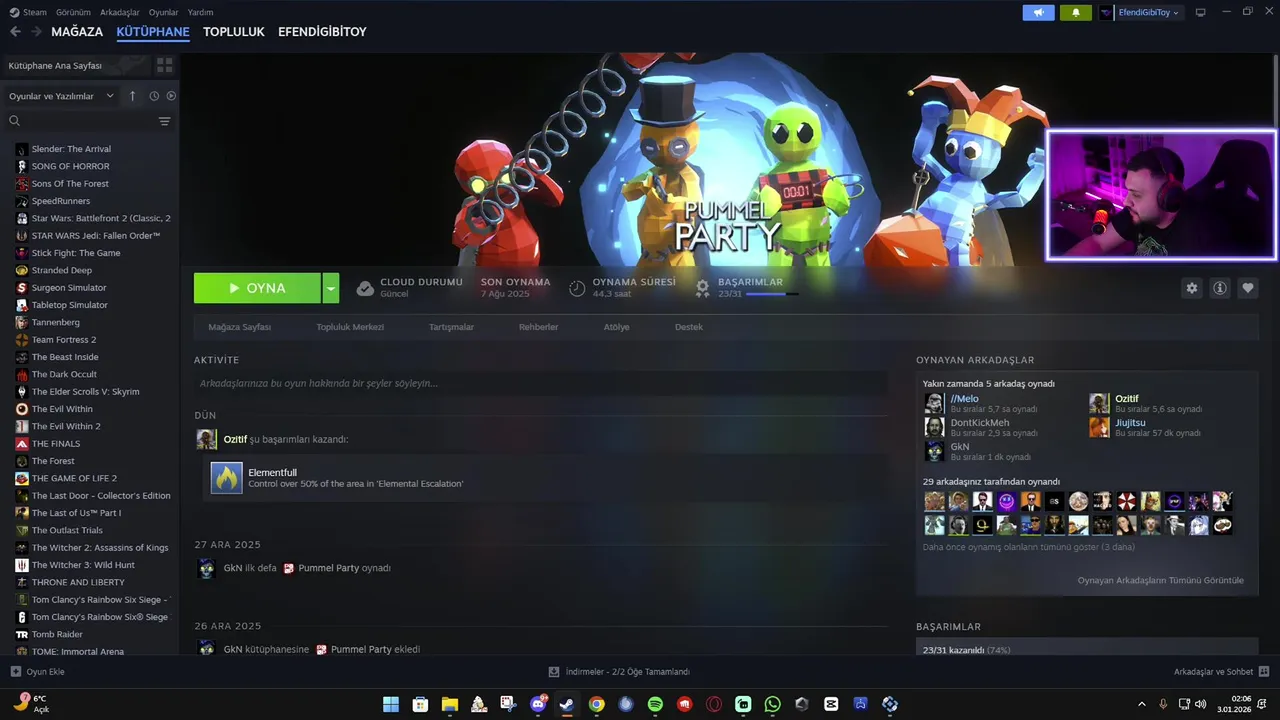
Task: Select THE FINALS in the library
Action: click(x=56, y=444)
